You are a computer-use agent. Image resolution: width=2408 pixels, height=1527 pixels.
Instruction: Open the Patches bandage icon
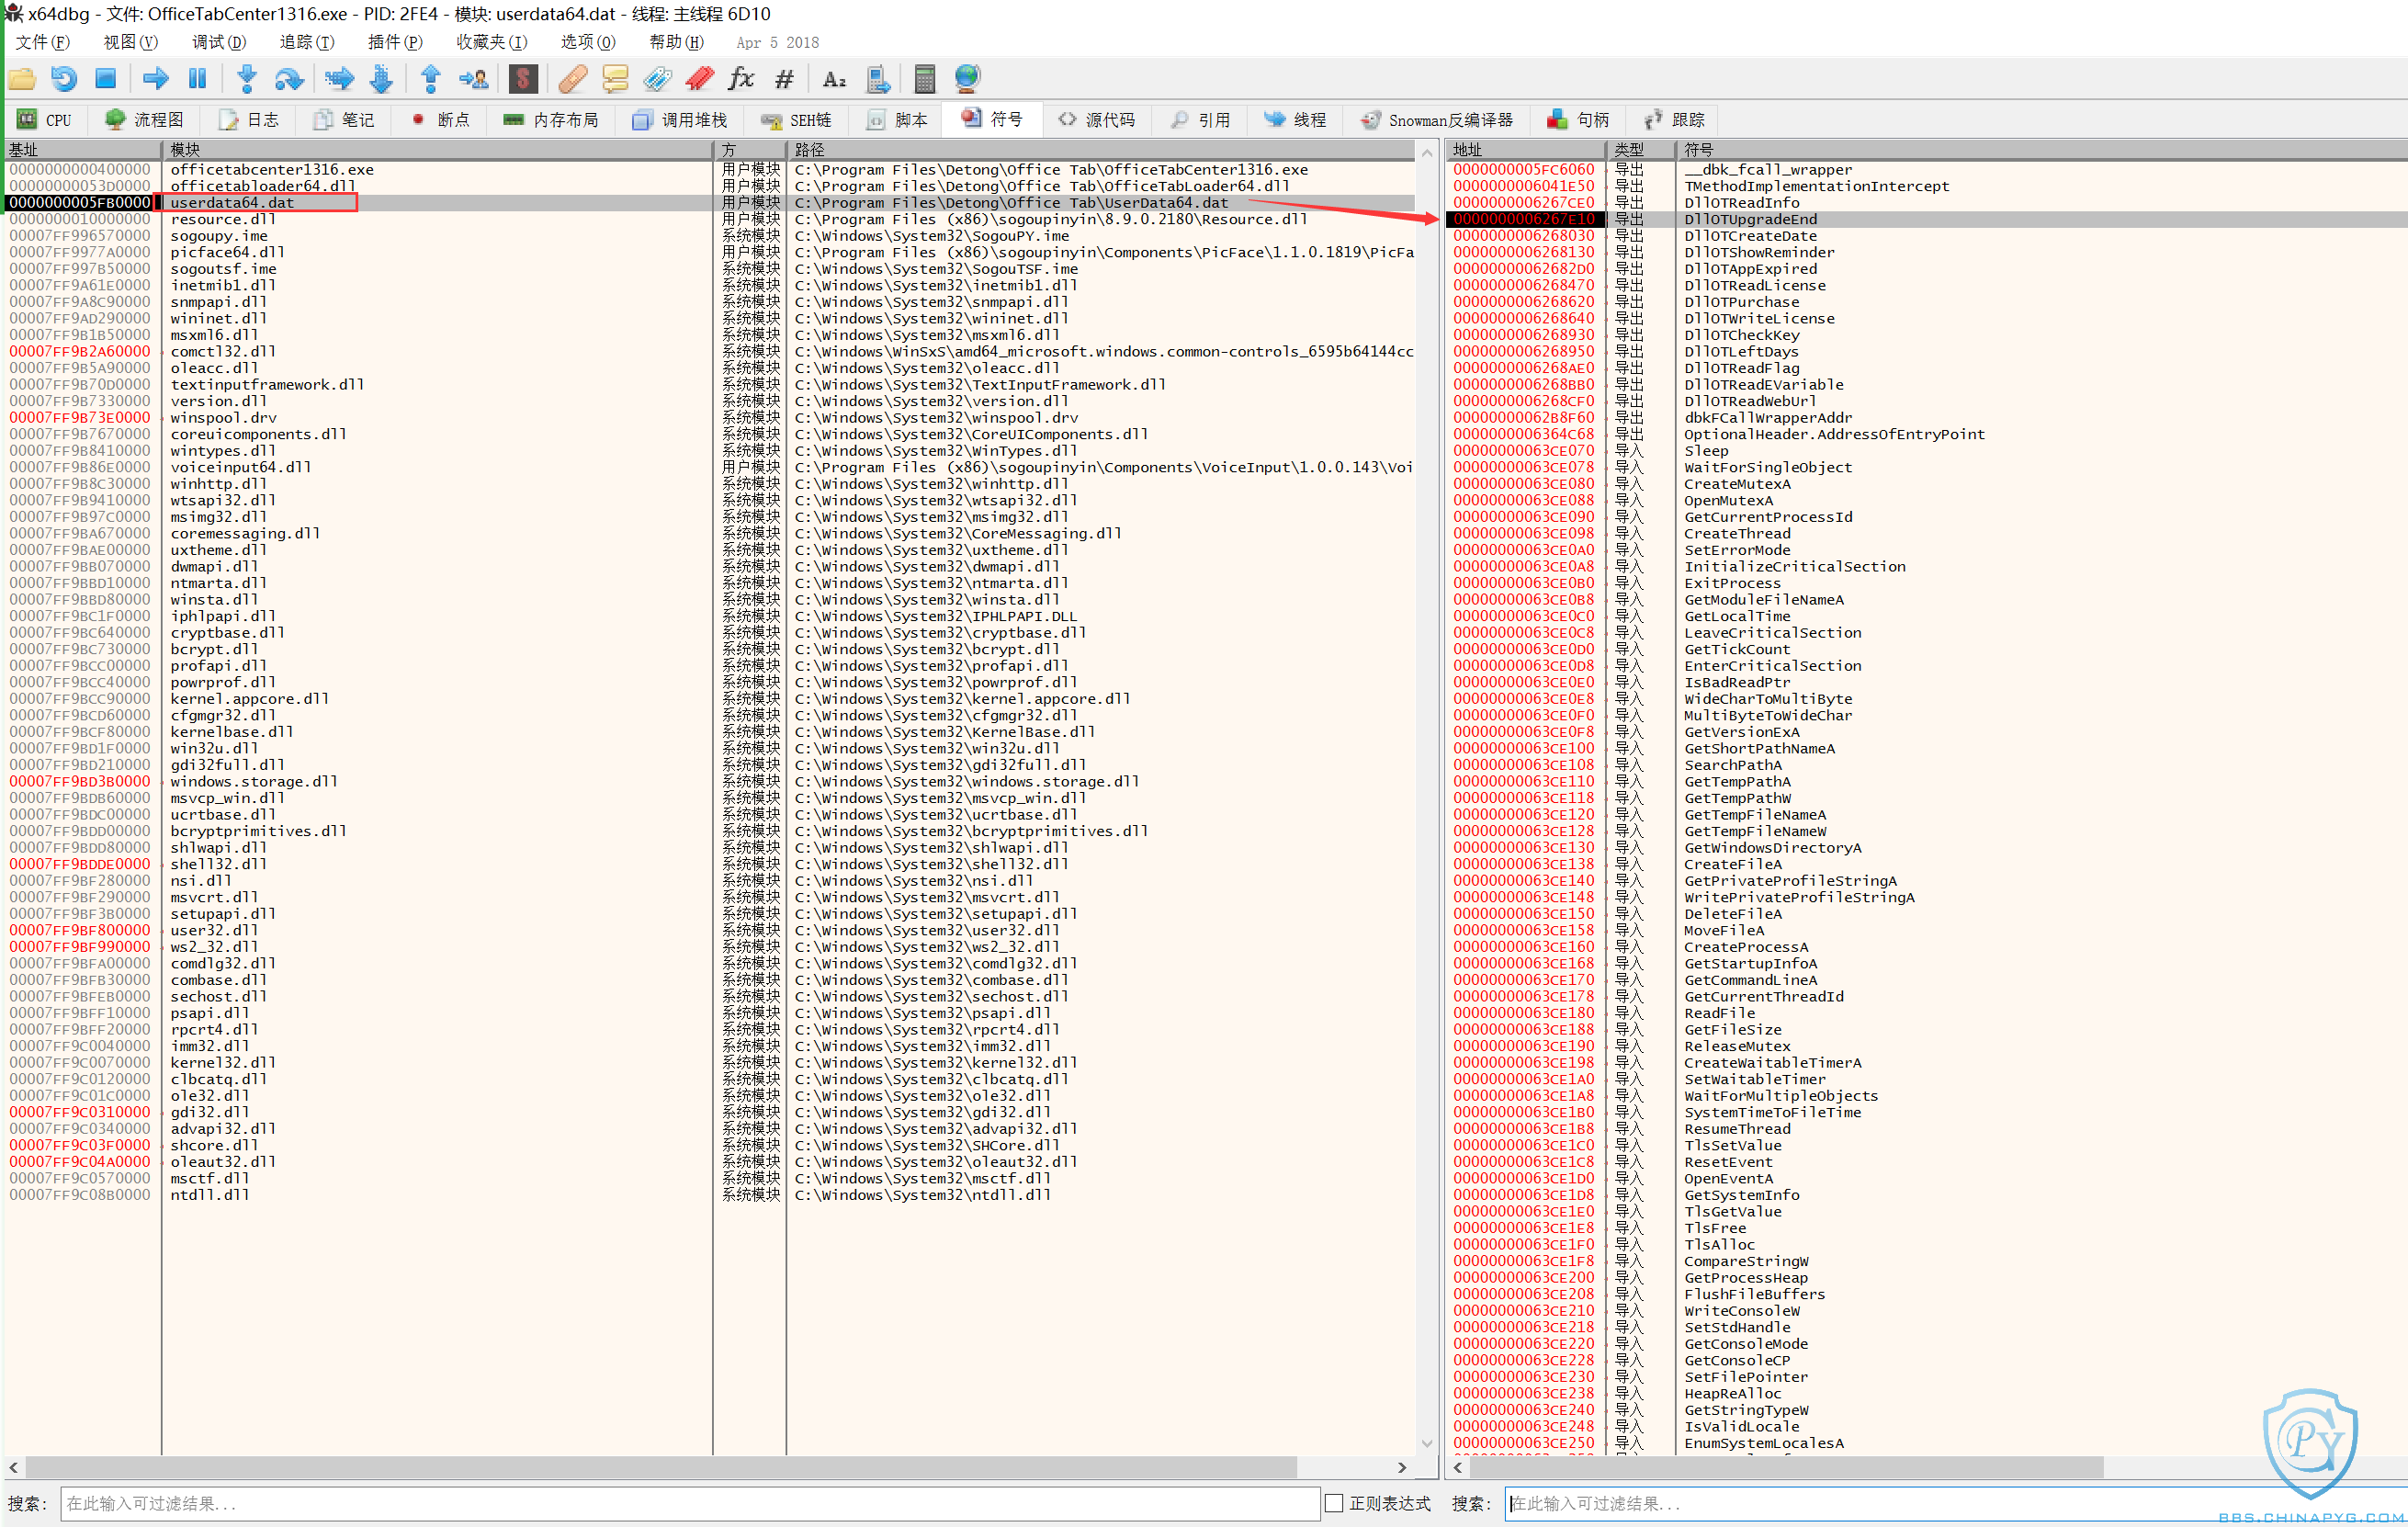573,79
